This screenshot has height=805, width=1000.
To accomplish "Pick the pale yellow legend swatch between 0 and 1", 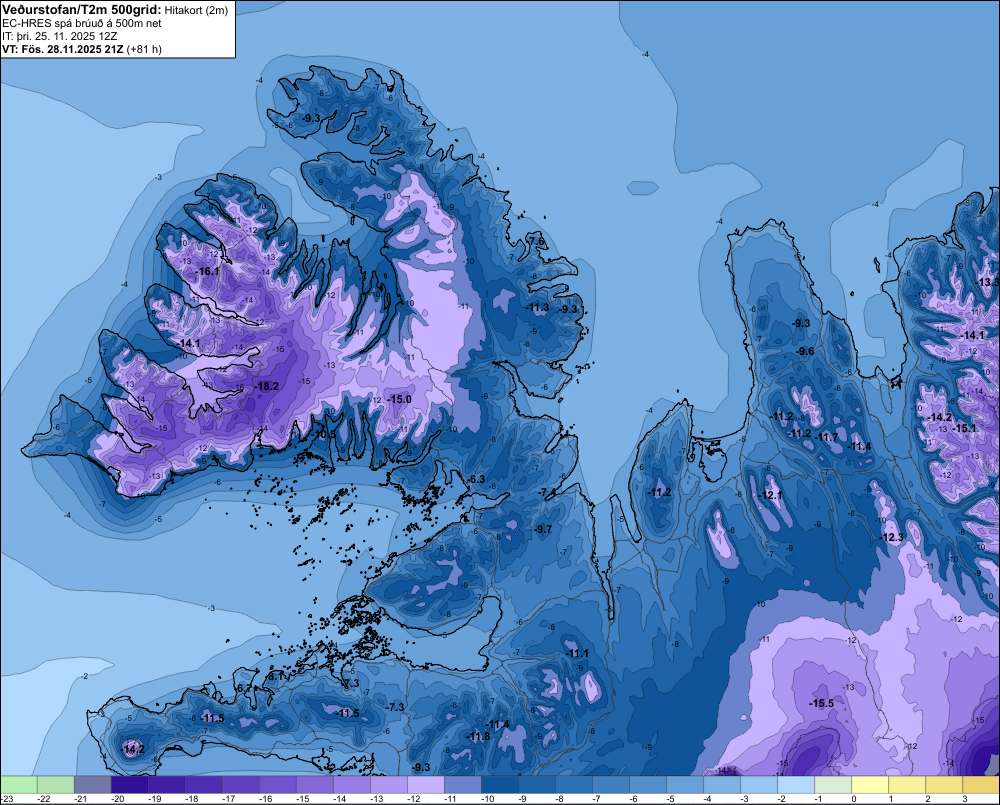I will (870, 784).
